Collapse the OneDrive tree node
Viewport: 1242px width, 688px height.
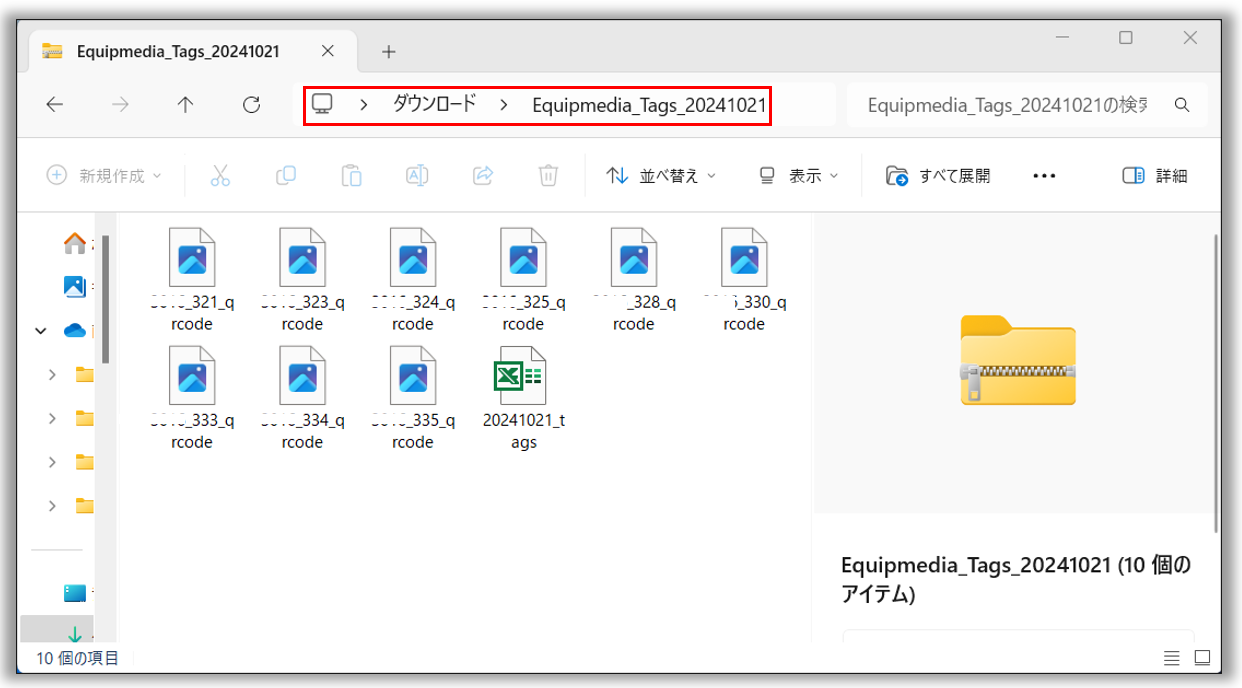click(x=41, y=331)
